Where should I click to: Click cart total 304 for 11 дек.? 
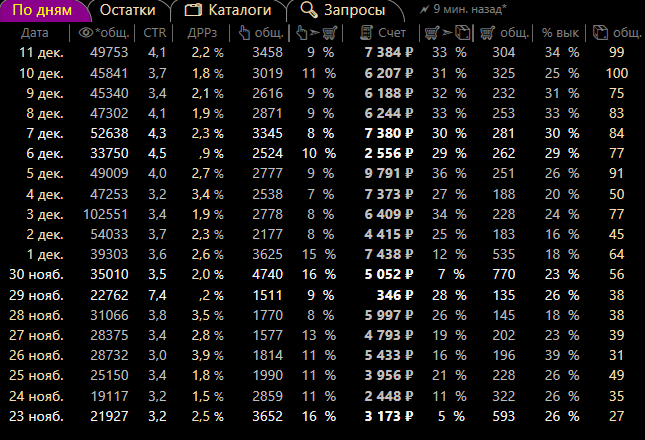click(x=503, y=52)
